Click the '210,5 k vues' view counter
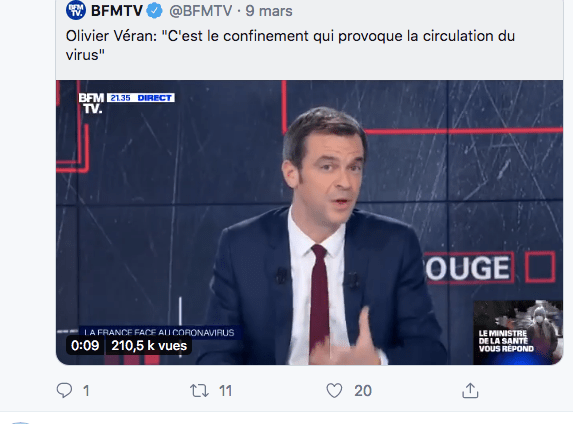 pos(149,345)
